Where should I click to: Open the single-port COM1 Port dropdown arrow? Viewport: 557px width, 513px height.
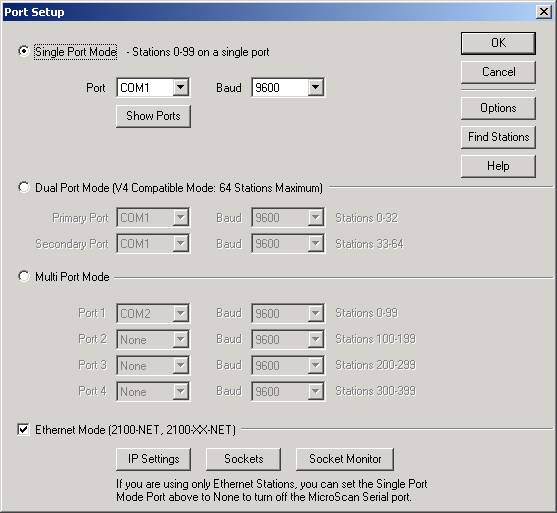(180, 87)
